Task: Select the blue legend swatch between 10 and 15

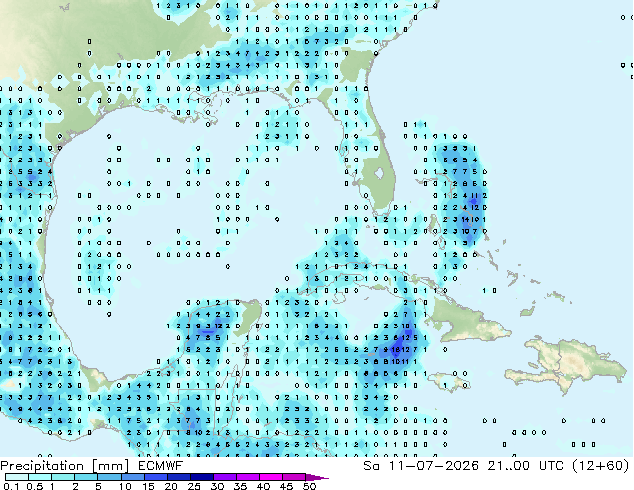Action: [x=133, y=477]
